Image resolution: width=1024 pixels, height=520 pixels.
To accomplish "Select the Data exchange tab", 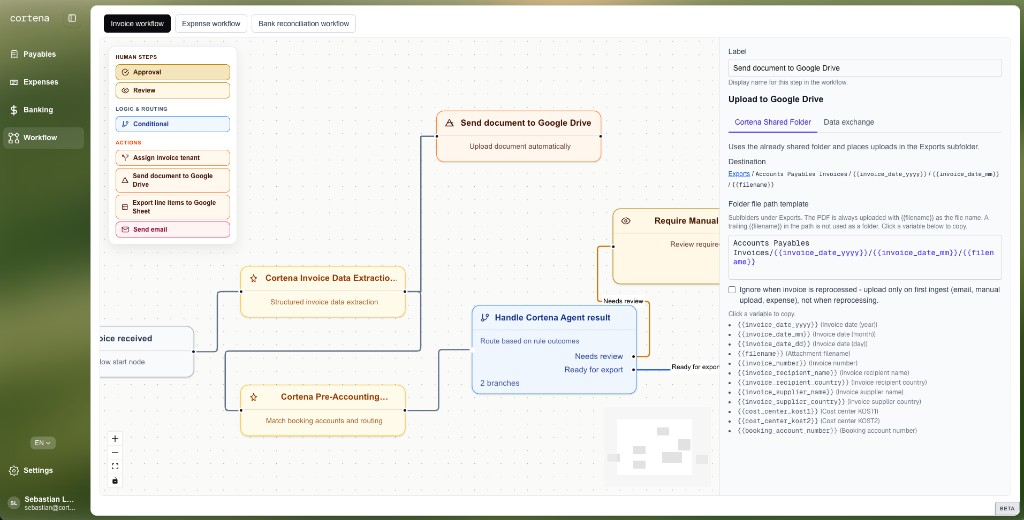I will (848, 122).
